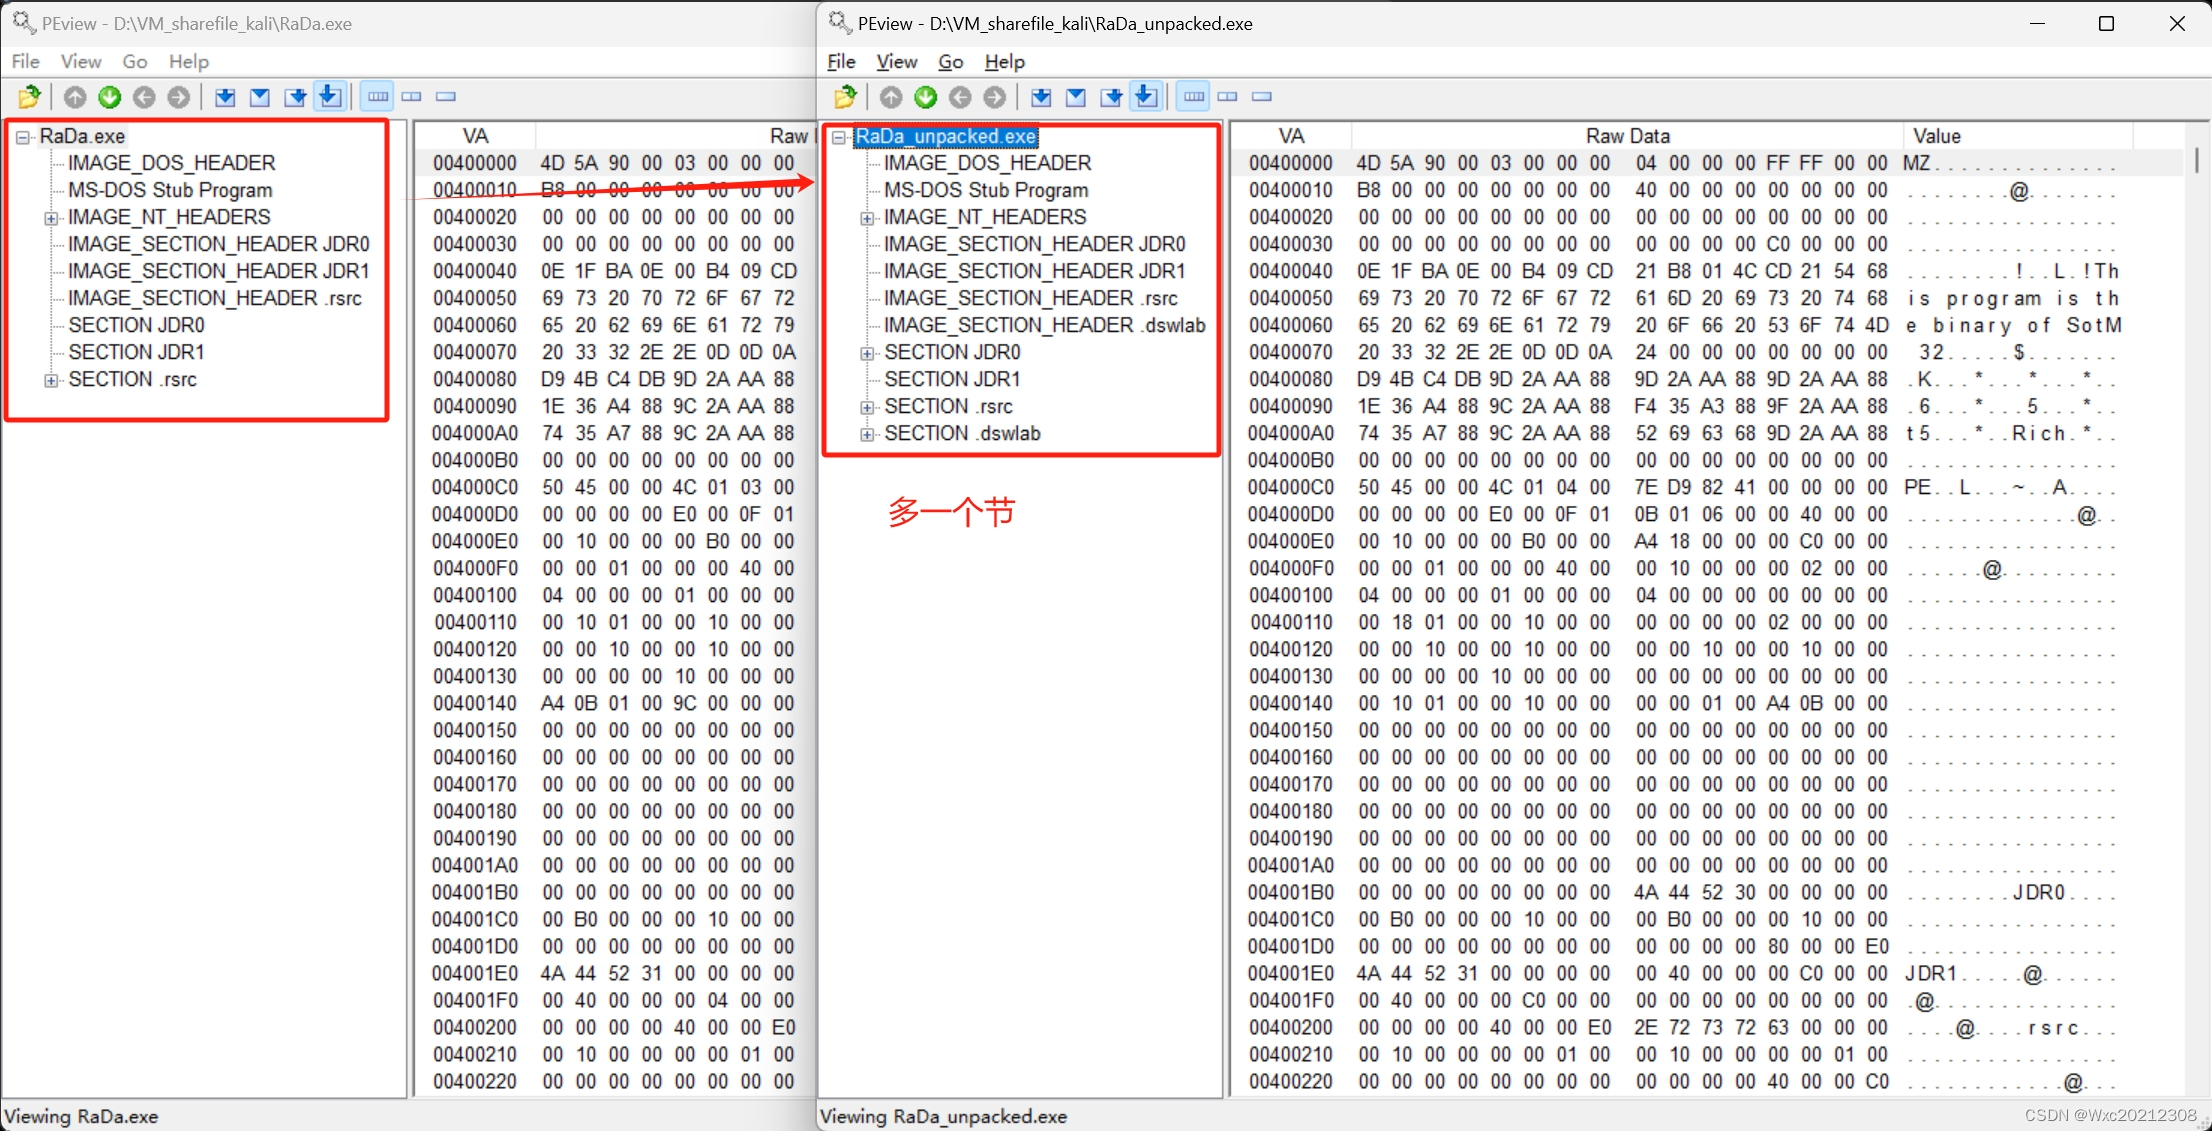This screenshot has height=1131, width=2212.
Task: Open View menu in RaDa_unpacked.exe window
Action: coord(897,62)
